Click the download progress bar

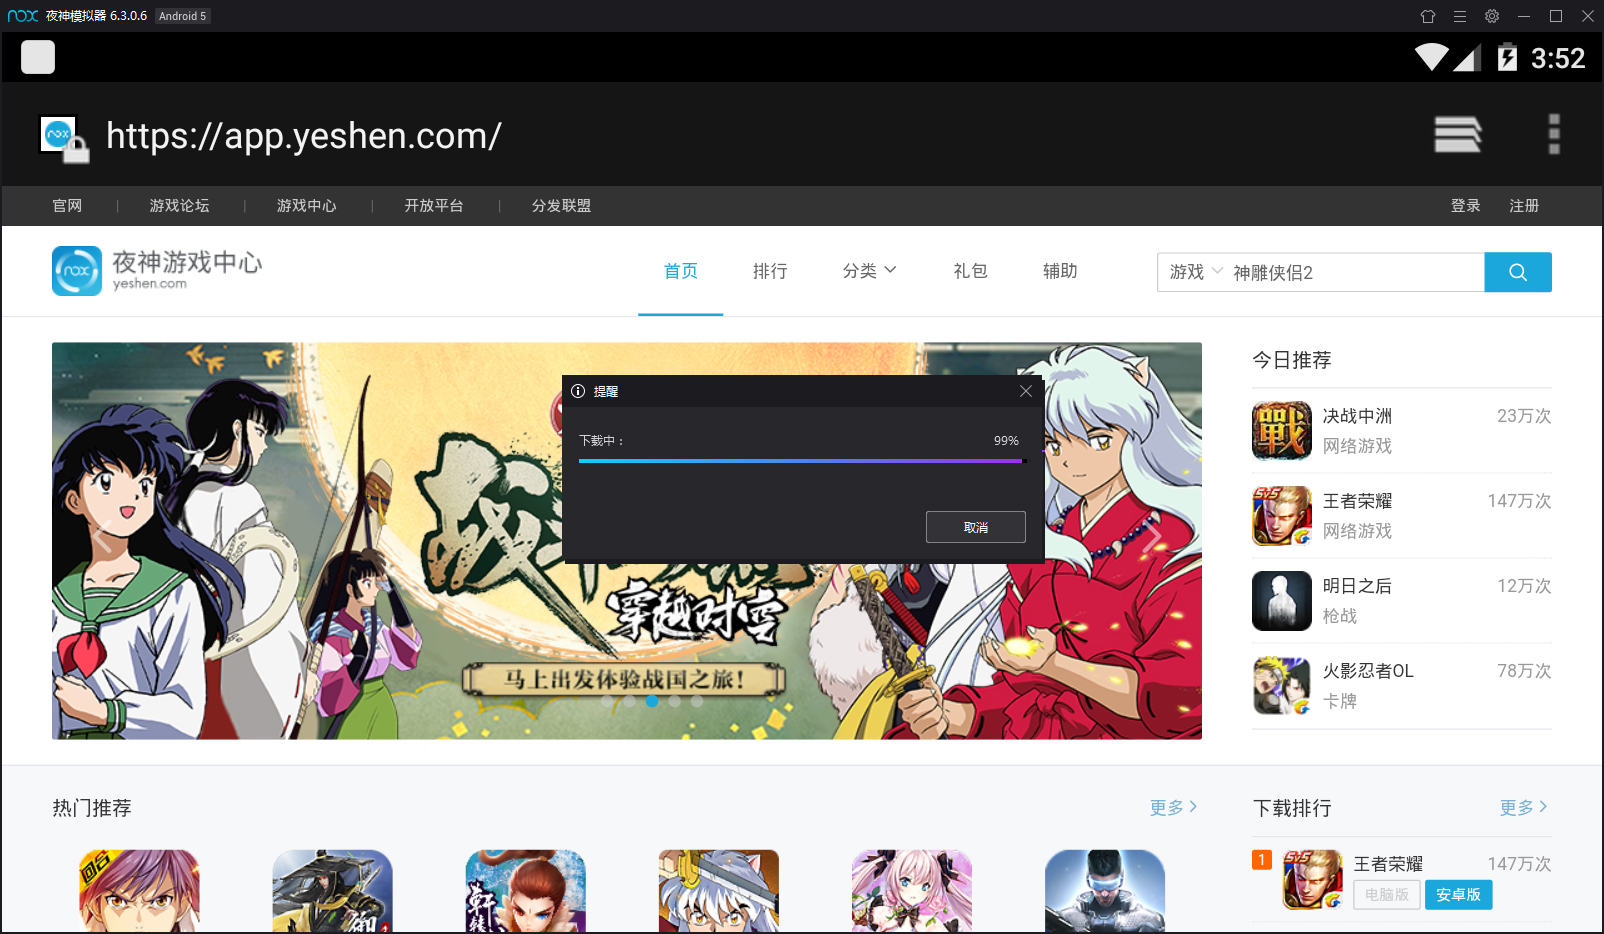[x=802, y=461]
